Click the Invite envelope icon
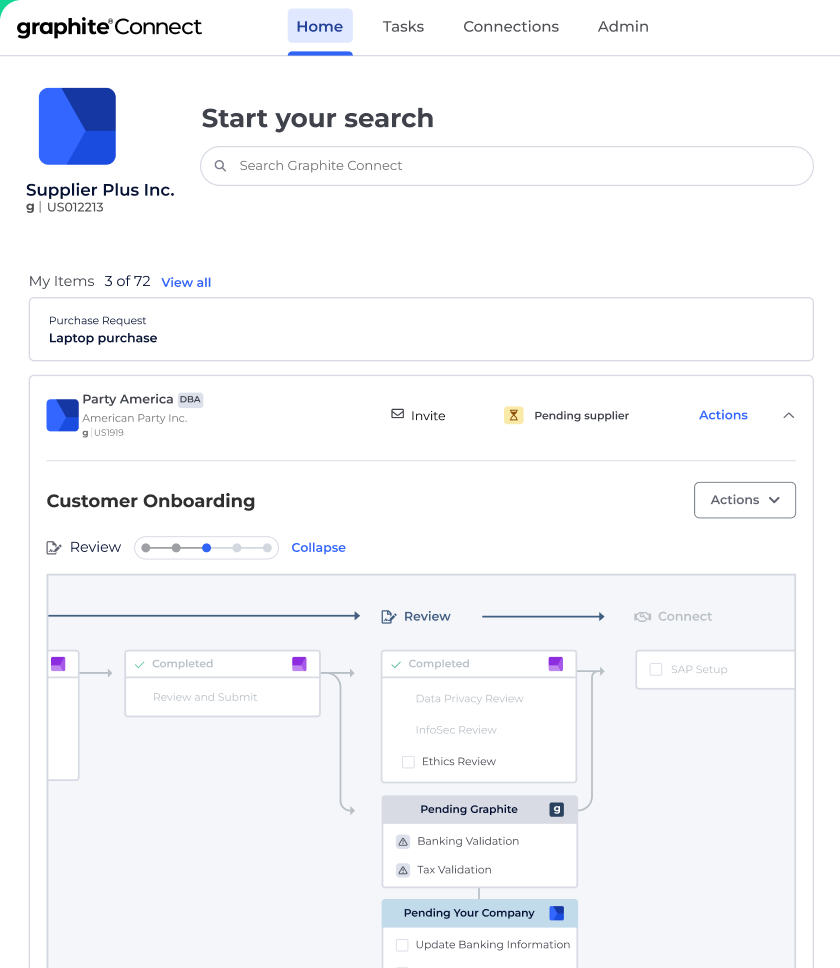Viewport: 840px width, 968px height. click(x=397, y=414)
